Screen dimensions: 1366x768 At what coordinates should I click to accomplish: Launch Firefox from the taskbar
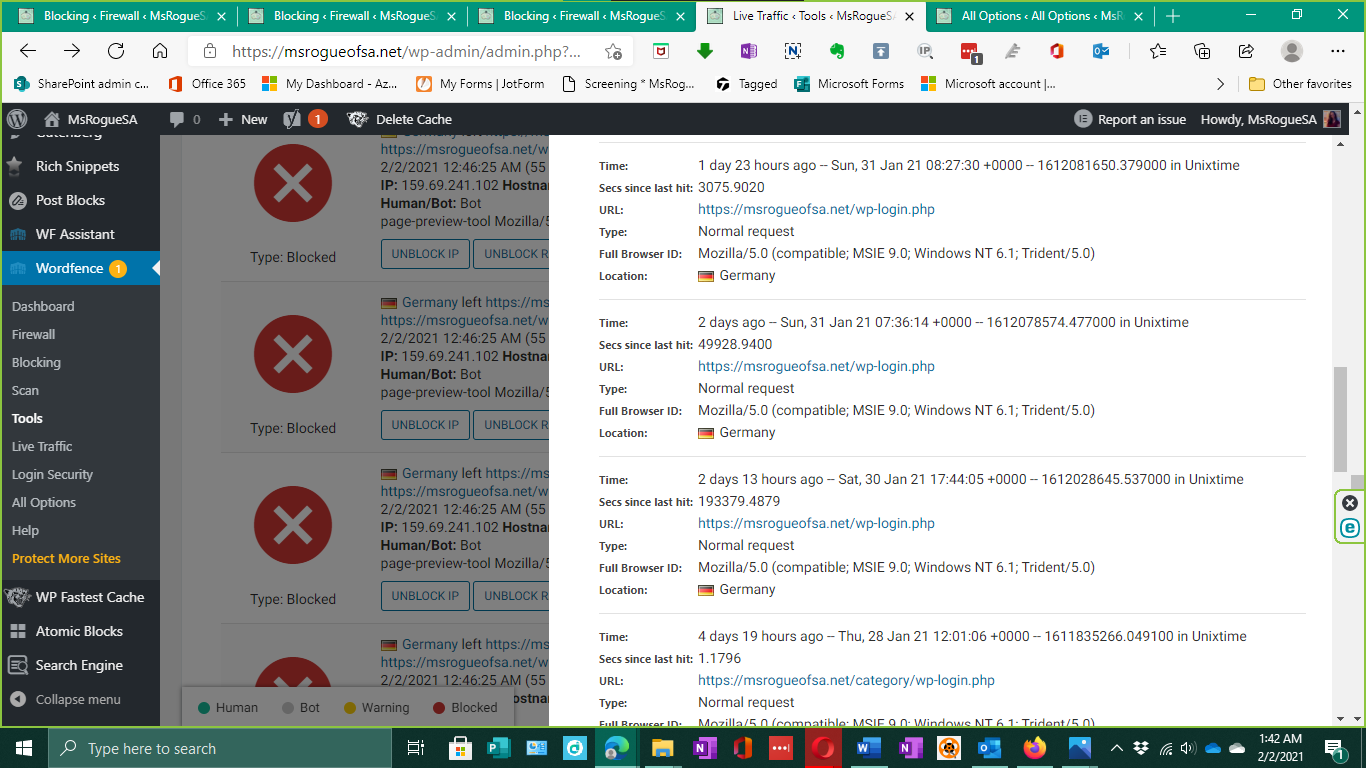point(1034,748)
